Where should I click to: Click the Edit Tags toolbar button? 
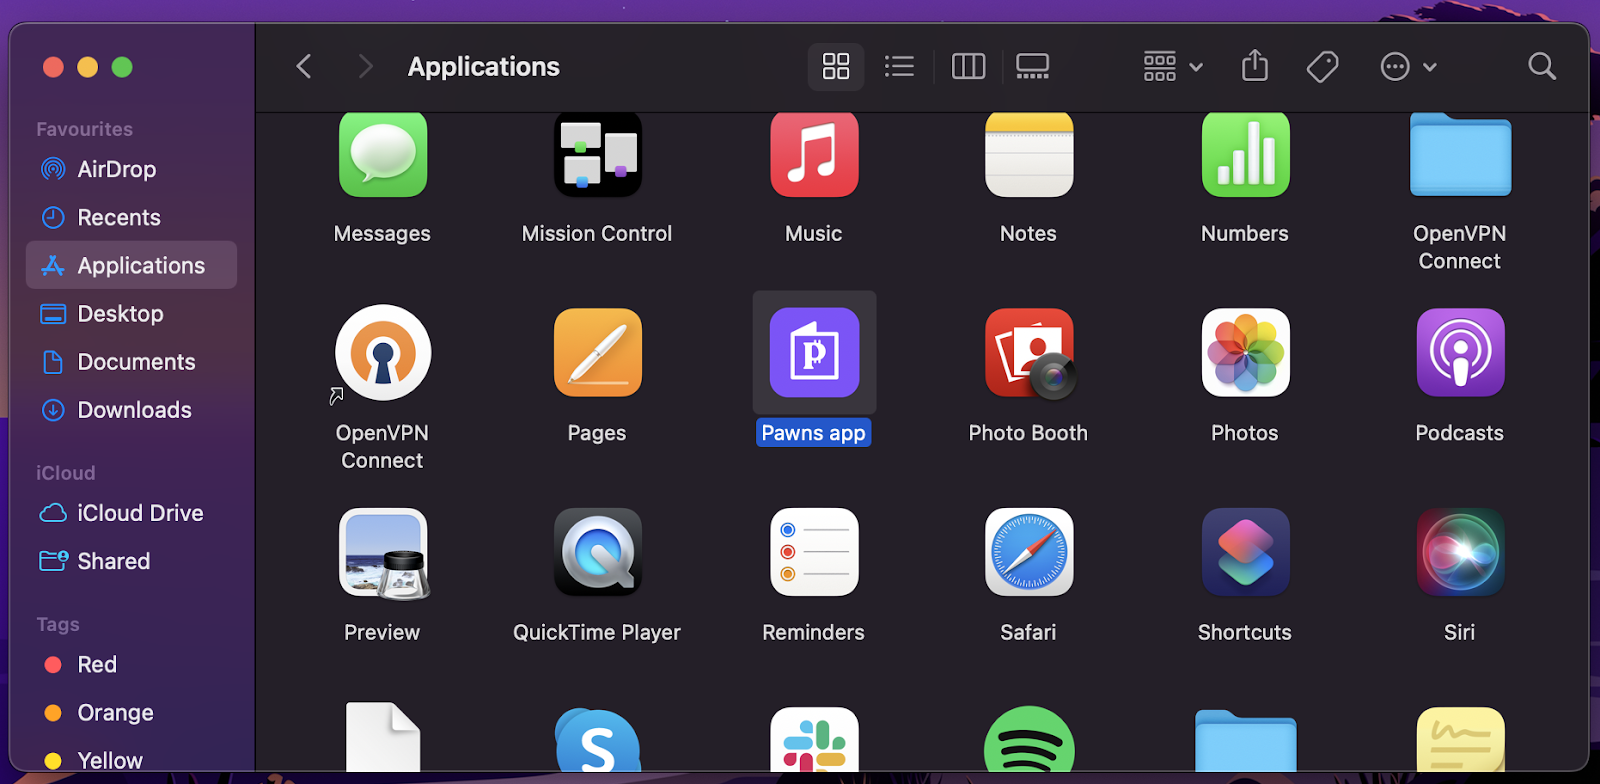pos(1322,67)
